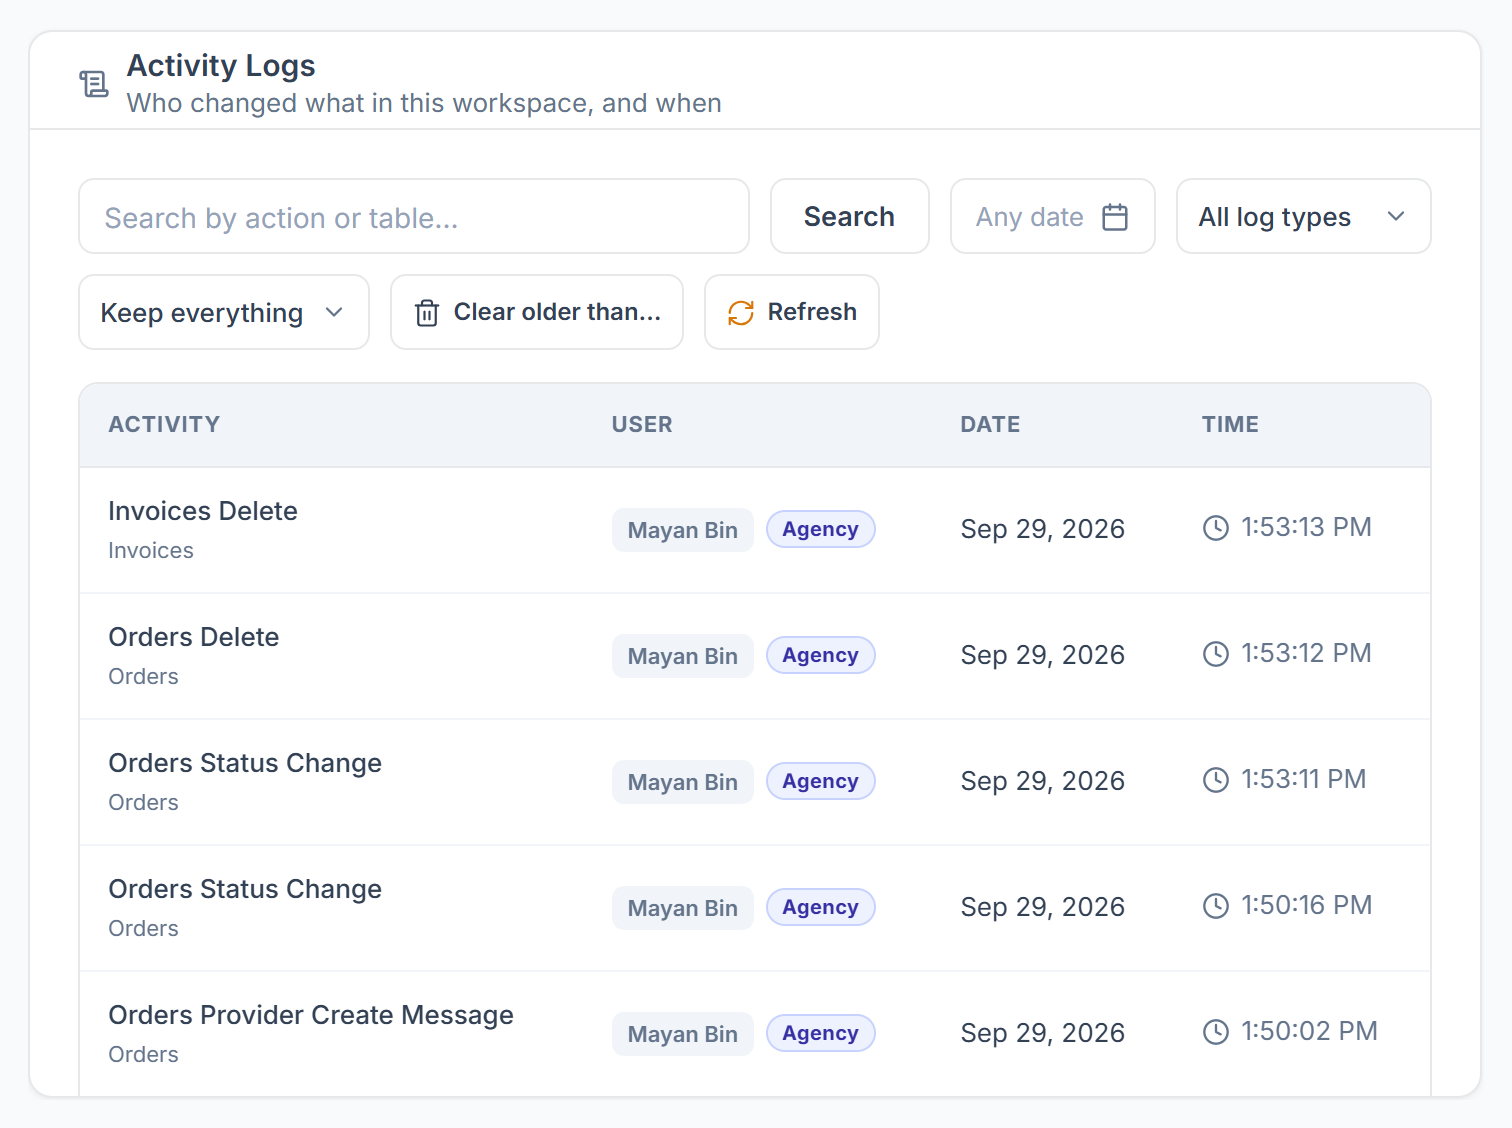Select the Invoices Delete log entry
Image resolution: width=1512 pixels, height=1128 pixels.
[x=755, y=530]
